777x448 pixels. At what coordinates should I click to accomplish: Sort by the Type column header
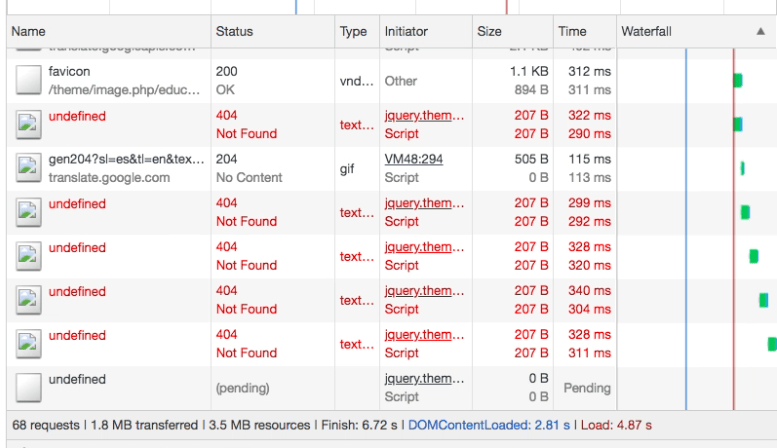(x=354, y=32)
